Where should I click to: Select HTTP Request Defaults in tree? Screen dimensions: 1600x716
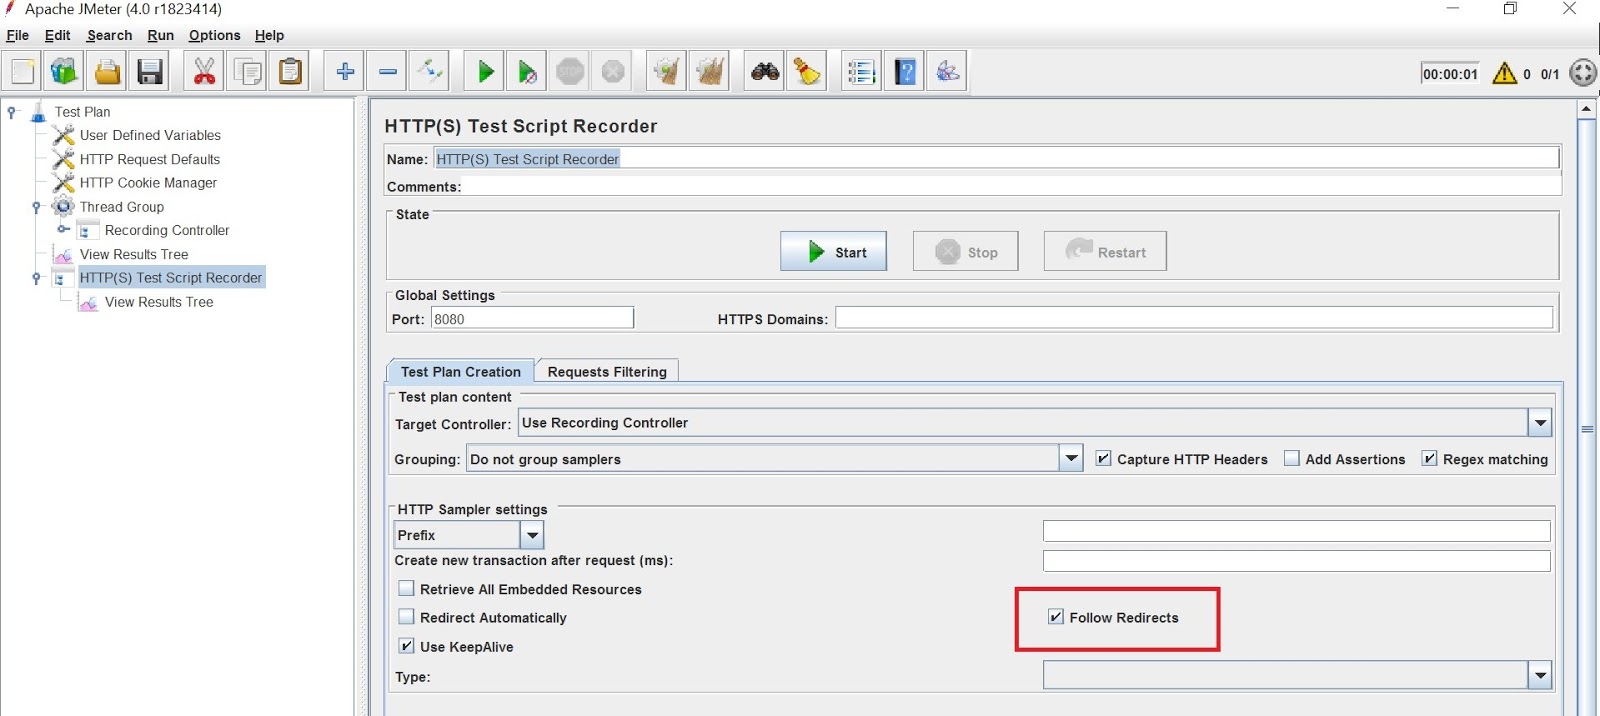150,159
